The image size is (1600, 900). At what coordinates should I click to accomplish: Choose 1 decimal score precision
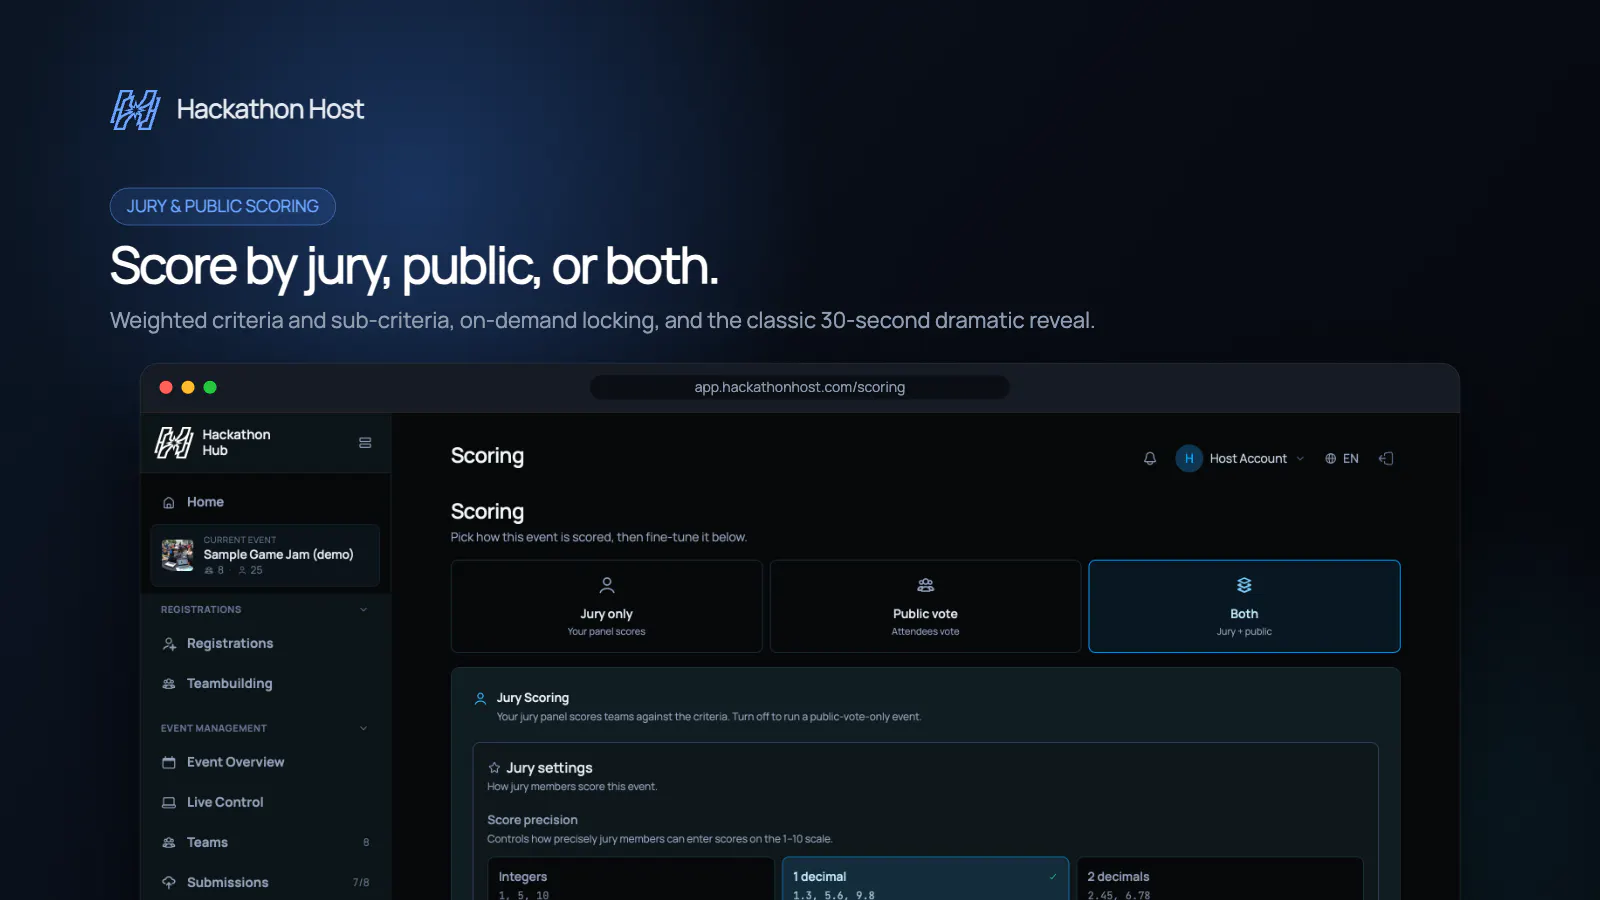click(x=925, y=879)
